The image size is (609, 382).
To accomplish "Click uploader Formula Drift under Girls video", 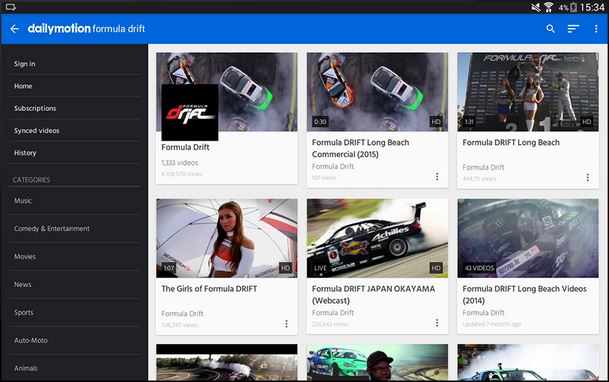I will (x=182, y=313).
